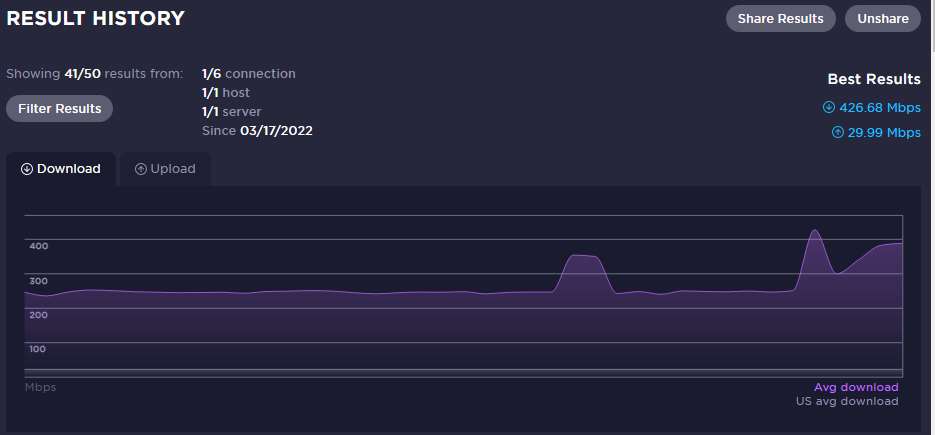Switch to the Upload tab

165,169
